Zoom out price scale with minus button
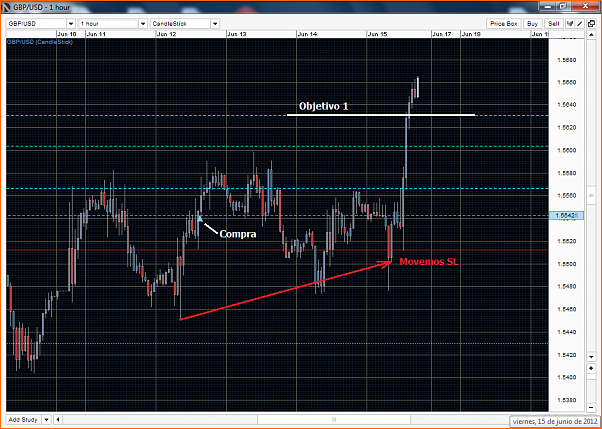Screen dimensions: 602x429 point(591,407)
